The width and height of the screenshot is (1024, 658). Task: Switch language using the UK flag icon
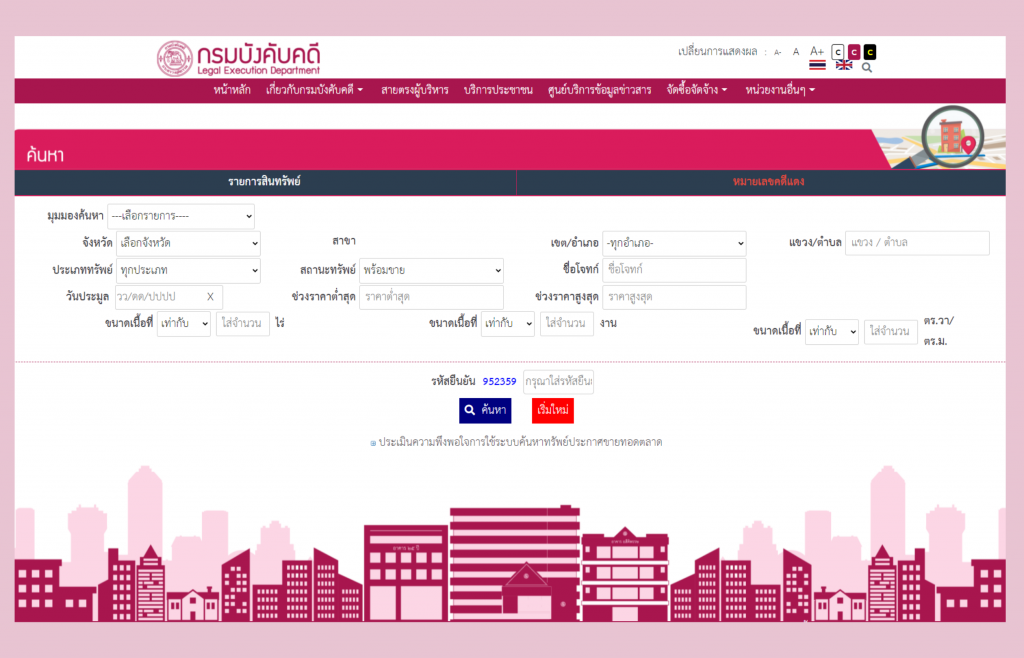point(843,64)
